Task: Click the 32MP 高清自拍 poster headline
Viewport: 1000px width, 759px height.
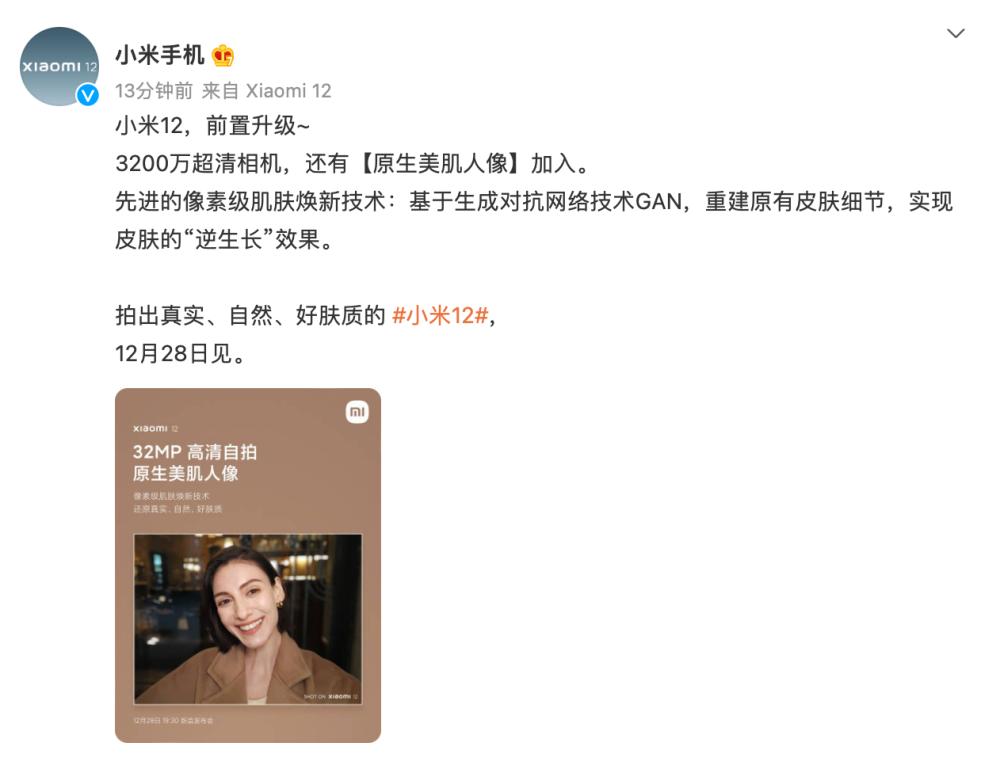Action: pyautogui.click(x=195, y=452)
